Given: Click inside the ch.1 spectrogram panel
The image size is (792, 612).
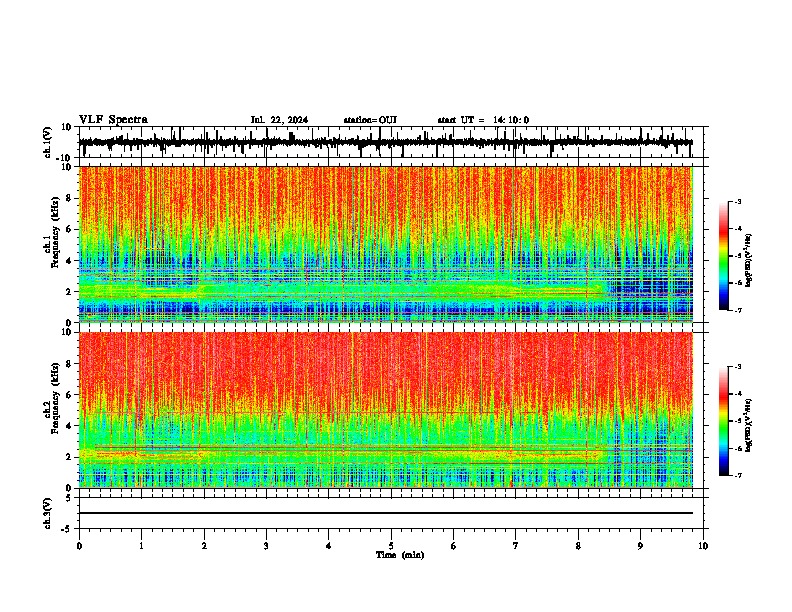Looking at the screenshot, I should (385, 244).
